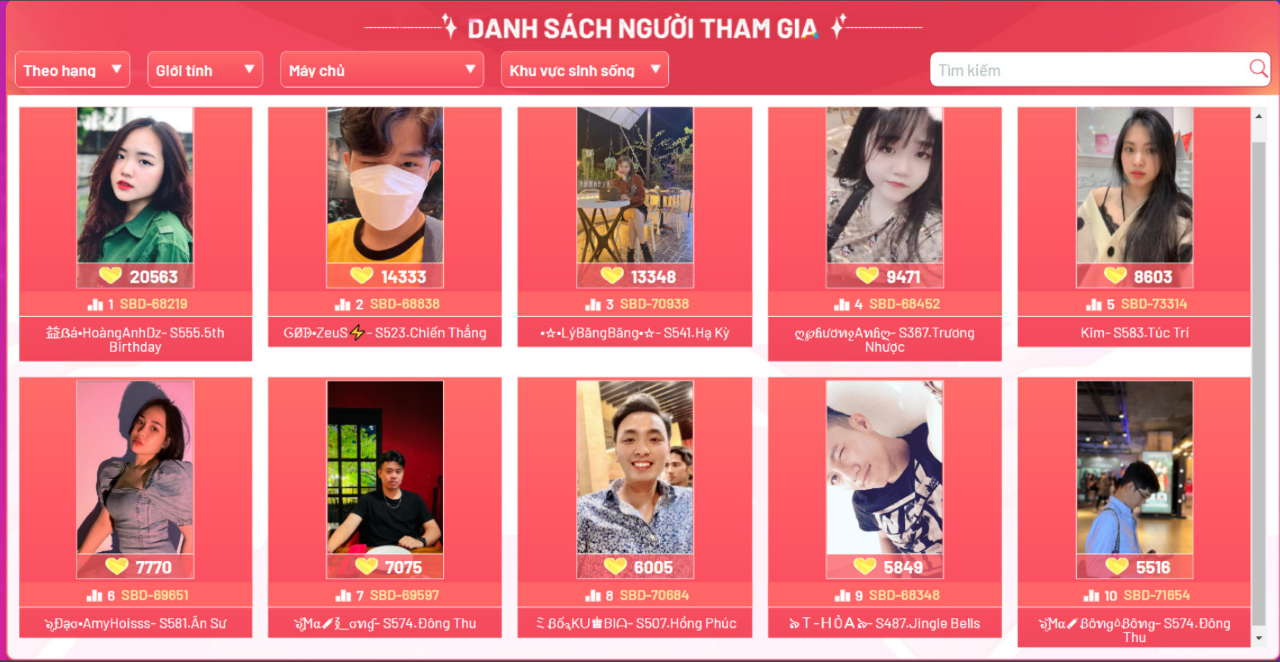
Task: Click heart vote icon showing 20563
Action: click(x=111, y=276)
